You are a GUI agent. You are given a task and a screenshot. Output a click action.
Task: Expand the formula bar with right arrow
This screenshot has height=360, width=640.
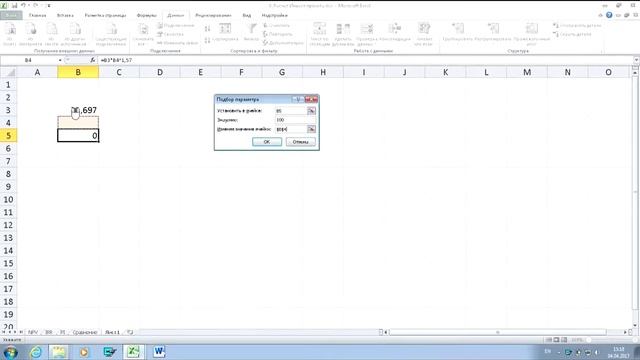point(636,60)
